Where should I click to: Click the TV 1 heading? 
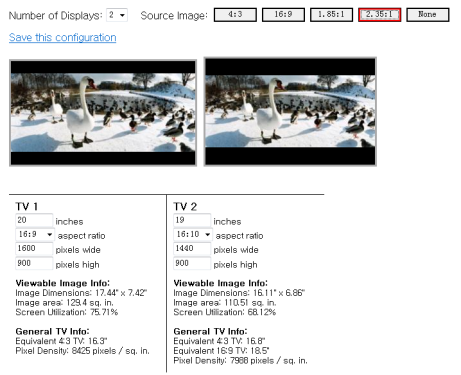click(27, 207)
